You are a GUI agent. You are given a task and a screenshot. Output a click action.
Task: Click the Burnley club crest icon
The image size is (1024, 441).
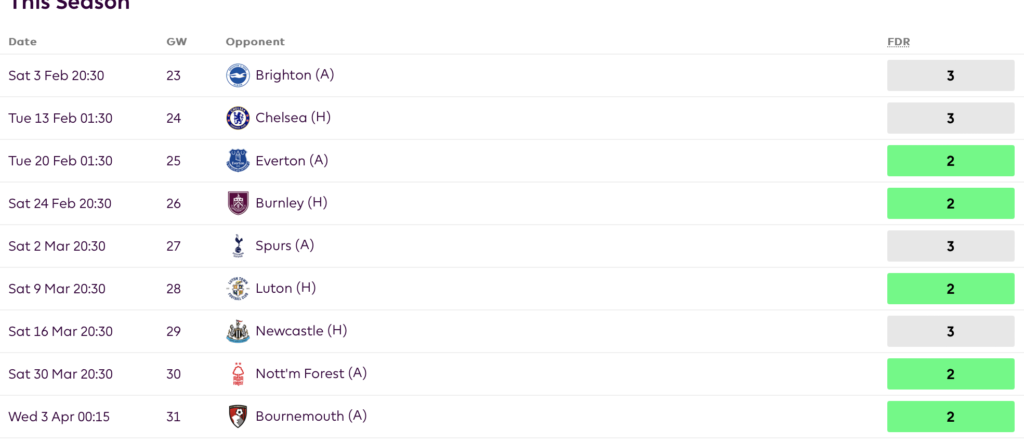pyautogui.click(x=238, y=203)
